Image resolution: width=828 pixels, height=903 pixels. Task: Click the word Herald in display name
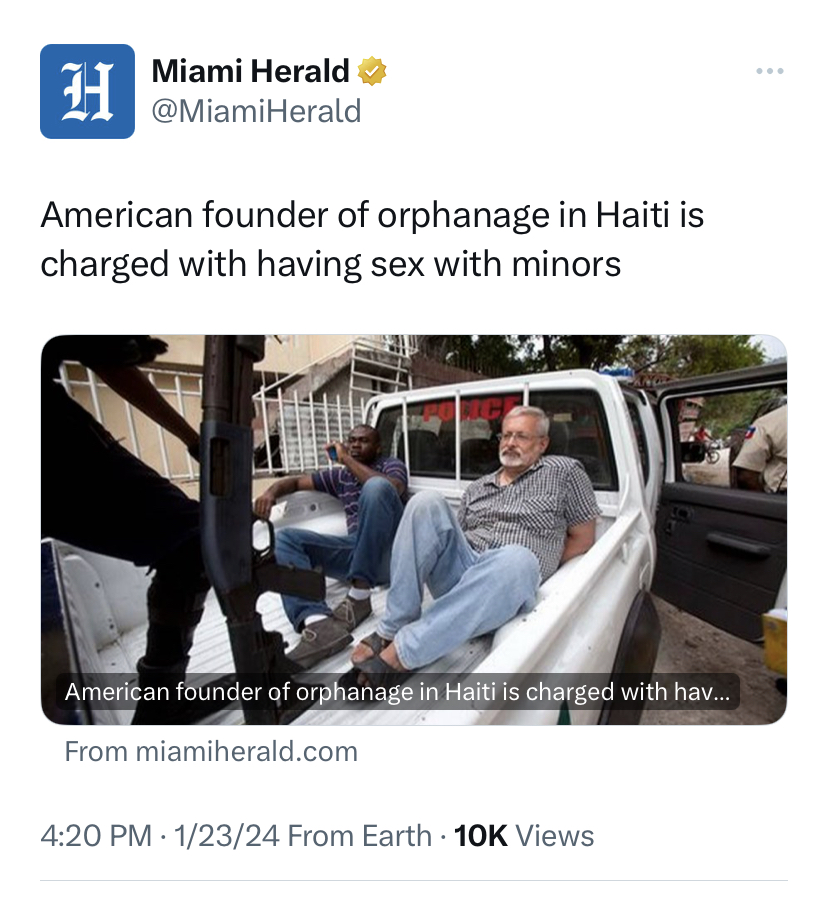(x=300, y=71)
